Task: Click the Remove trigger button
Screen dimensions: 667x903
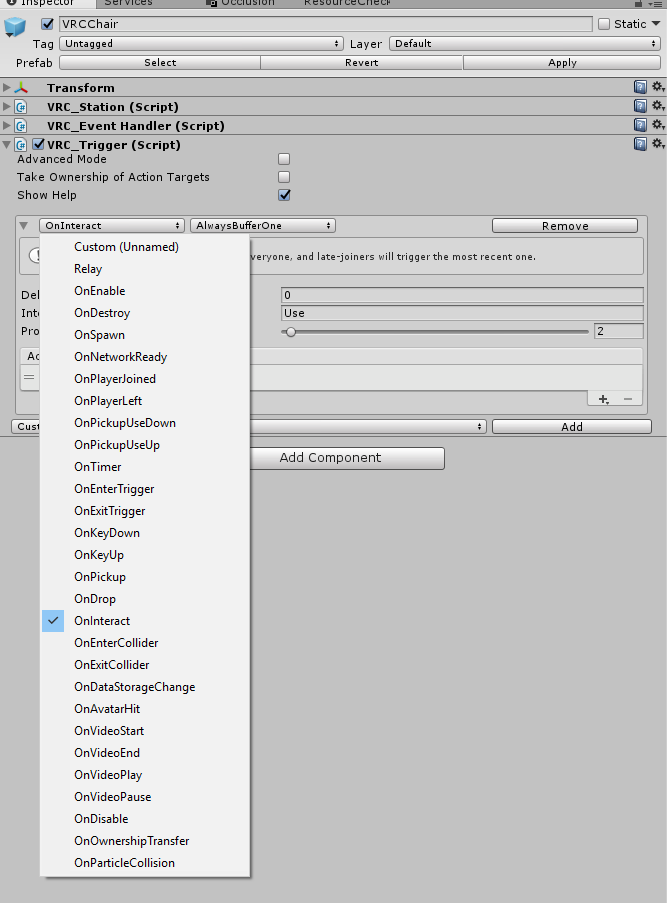Action: [565, 226]
